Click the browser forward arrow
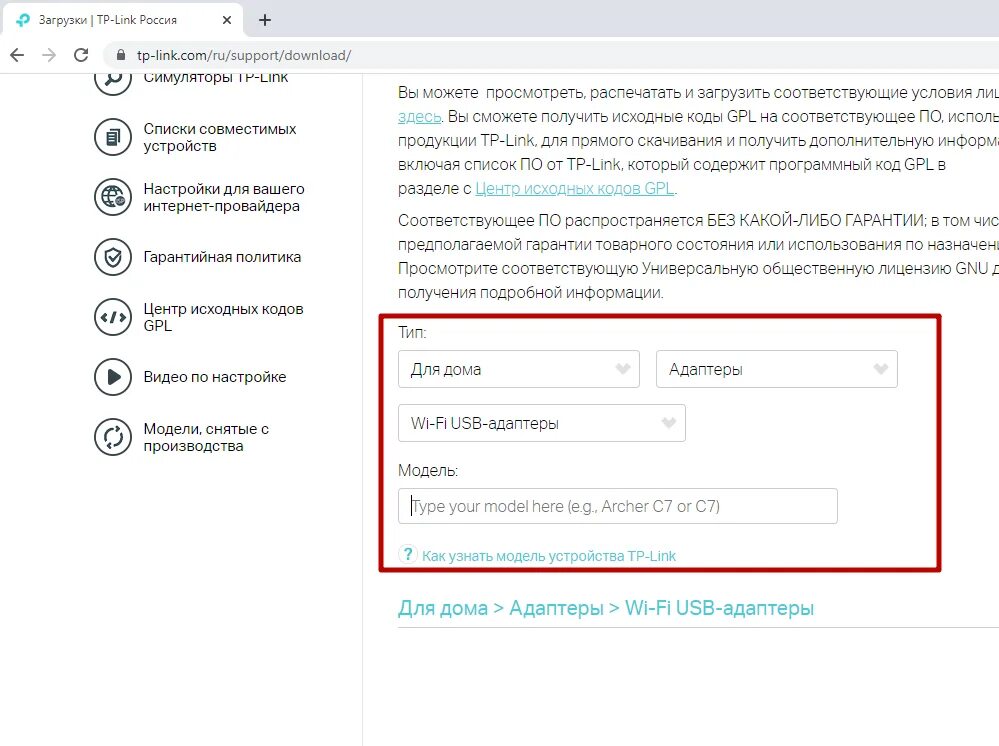999x746 pixels. tap(49, 55)
